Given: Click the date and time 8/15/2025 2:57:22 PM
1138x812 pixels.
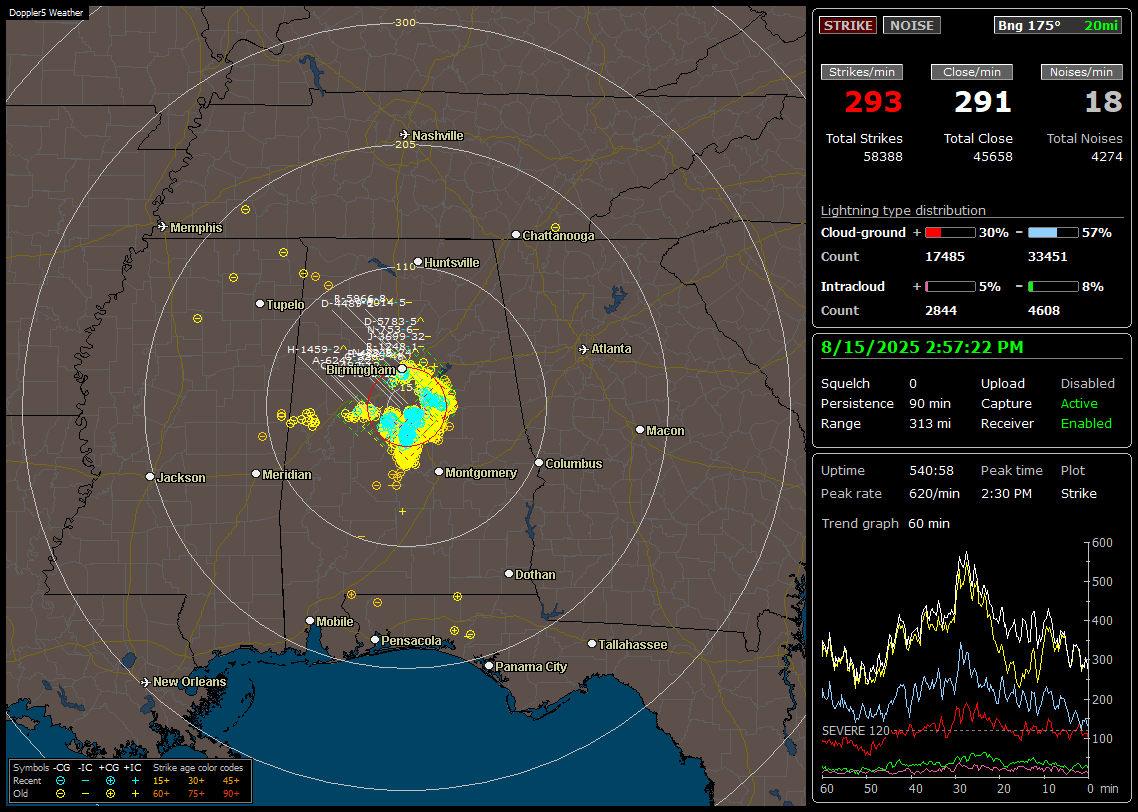Looking at the screenshot, I should [x=922, y=348].
